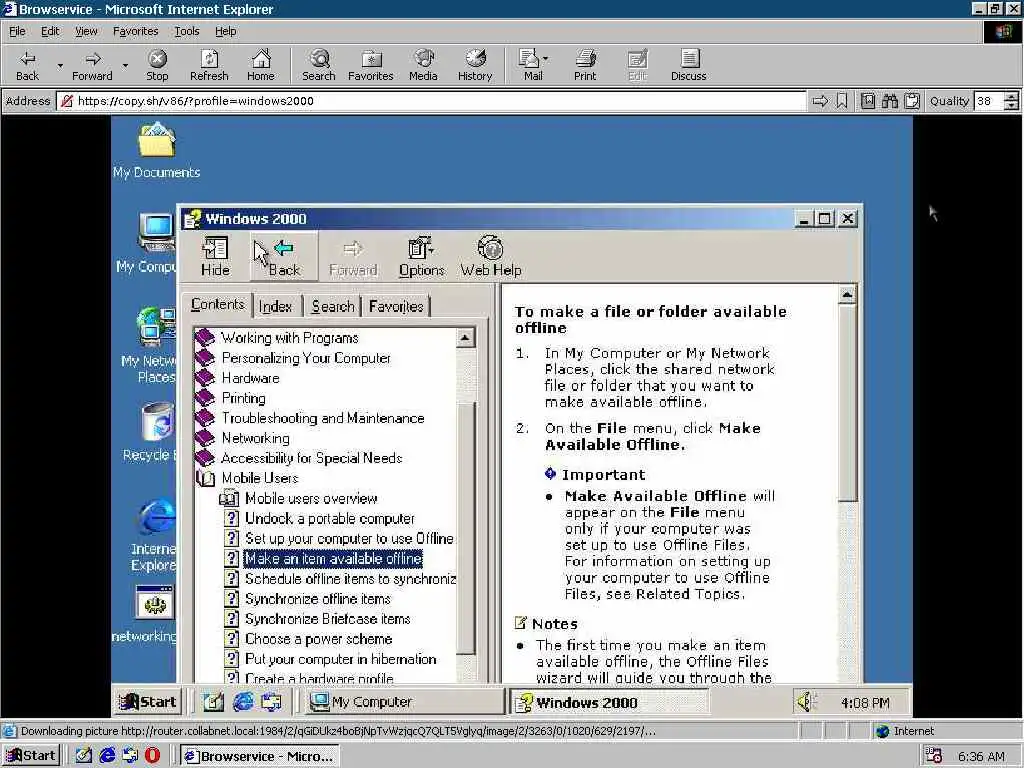The height and width of the screenshot is (768, 1024).
Task: Click the Go arrow beside address bar
Action: coord(820,101)
